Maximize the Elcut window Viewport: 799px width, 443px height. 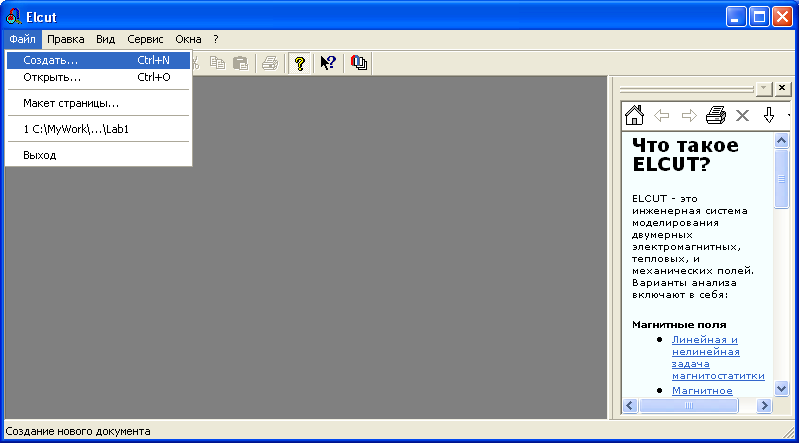click(x=759, y=17)
